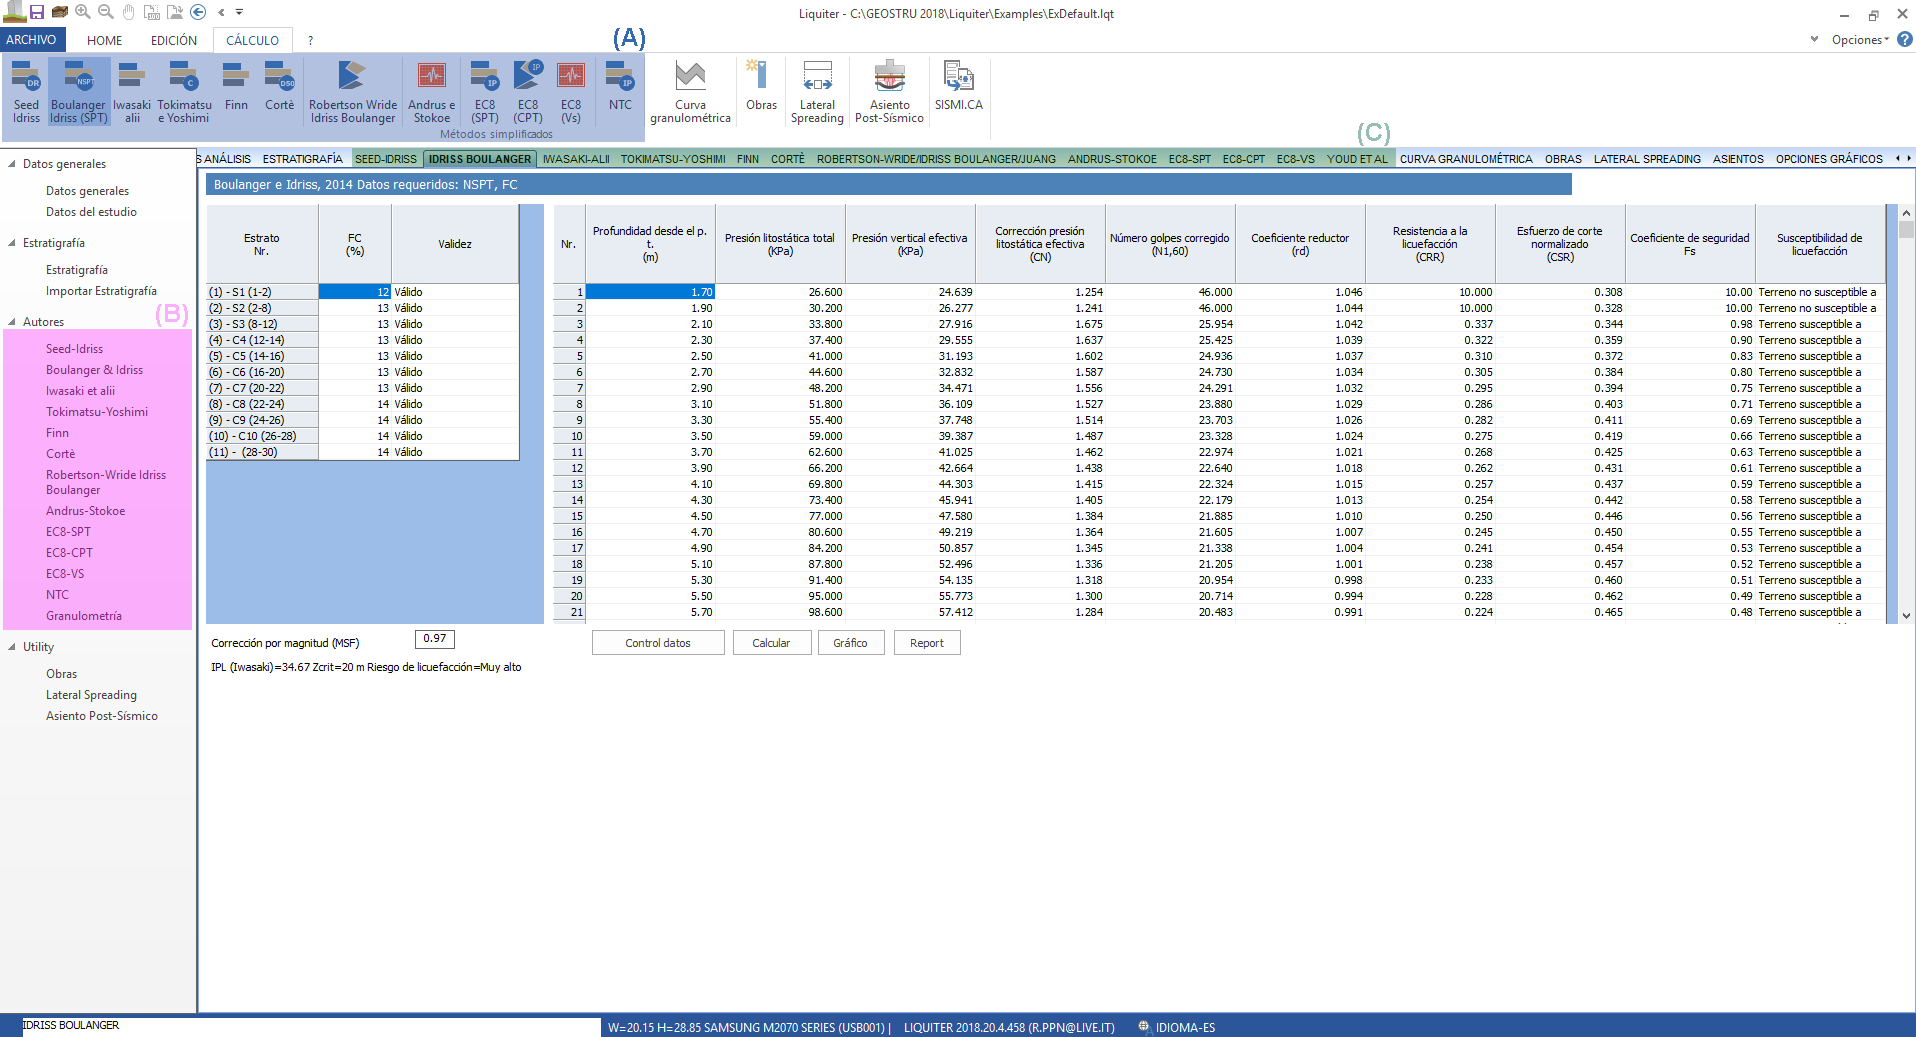
Task: Open the SEED-IDRISS results tab
Action: (385, 159)
